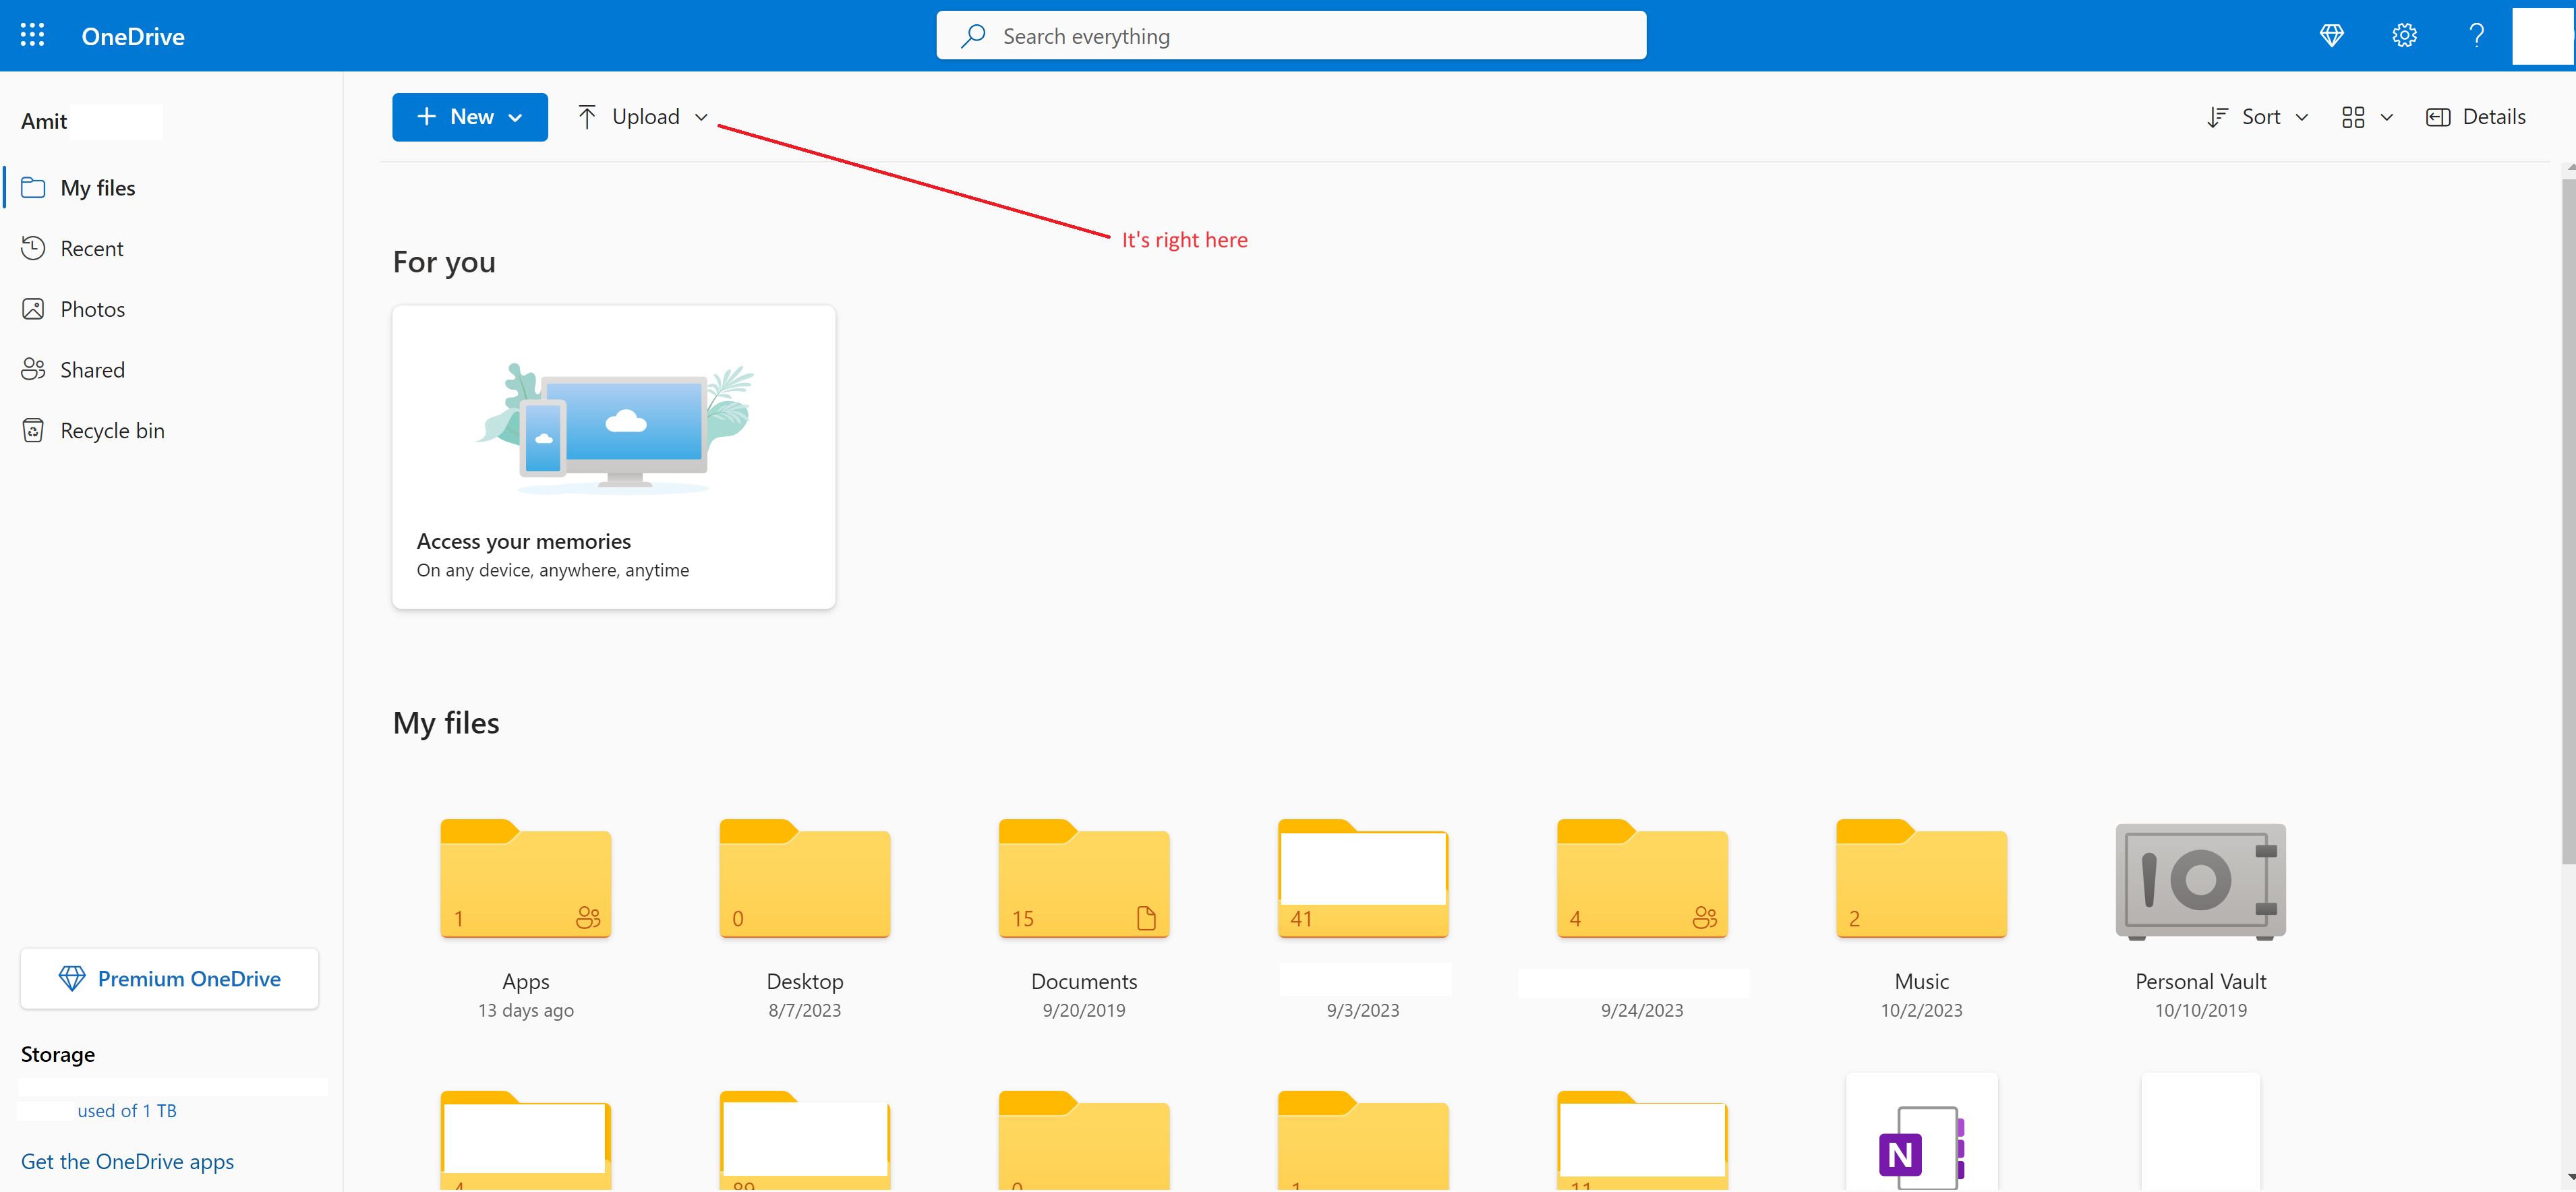Click the storage usage bar
Viewport: 2576px width, 1192px height.
(x=172, y=1087)
